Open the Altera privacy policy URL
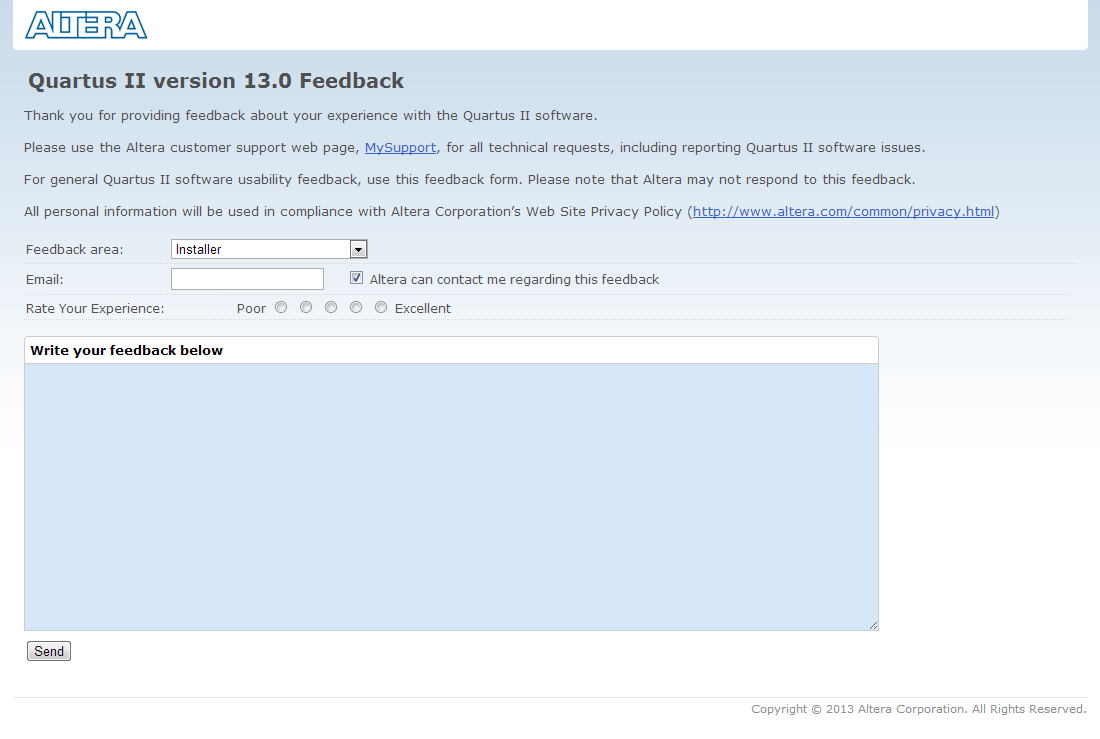Viewport: 1100px width, 739px height. pyautogui.click(x=843, y=211)
